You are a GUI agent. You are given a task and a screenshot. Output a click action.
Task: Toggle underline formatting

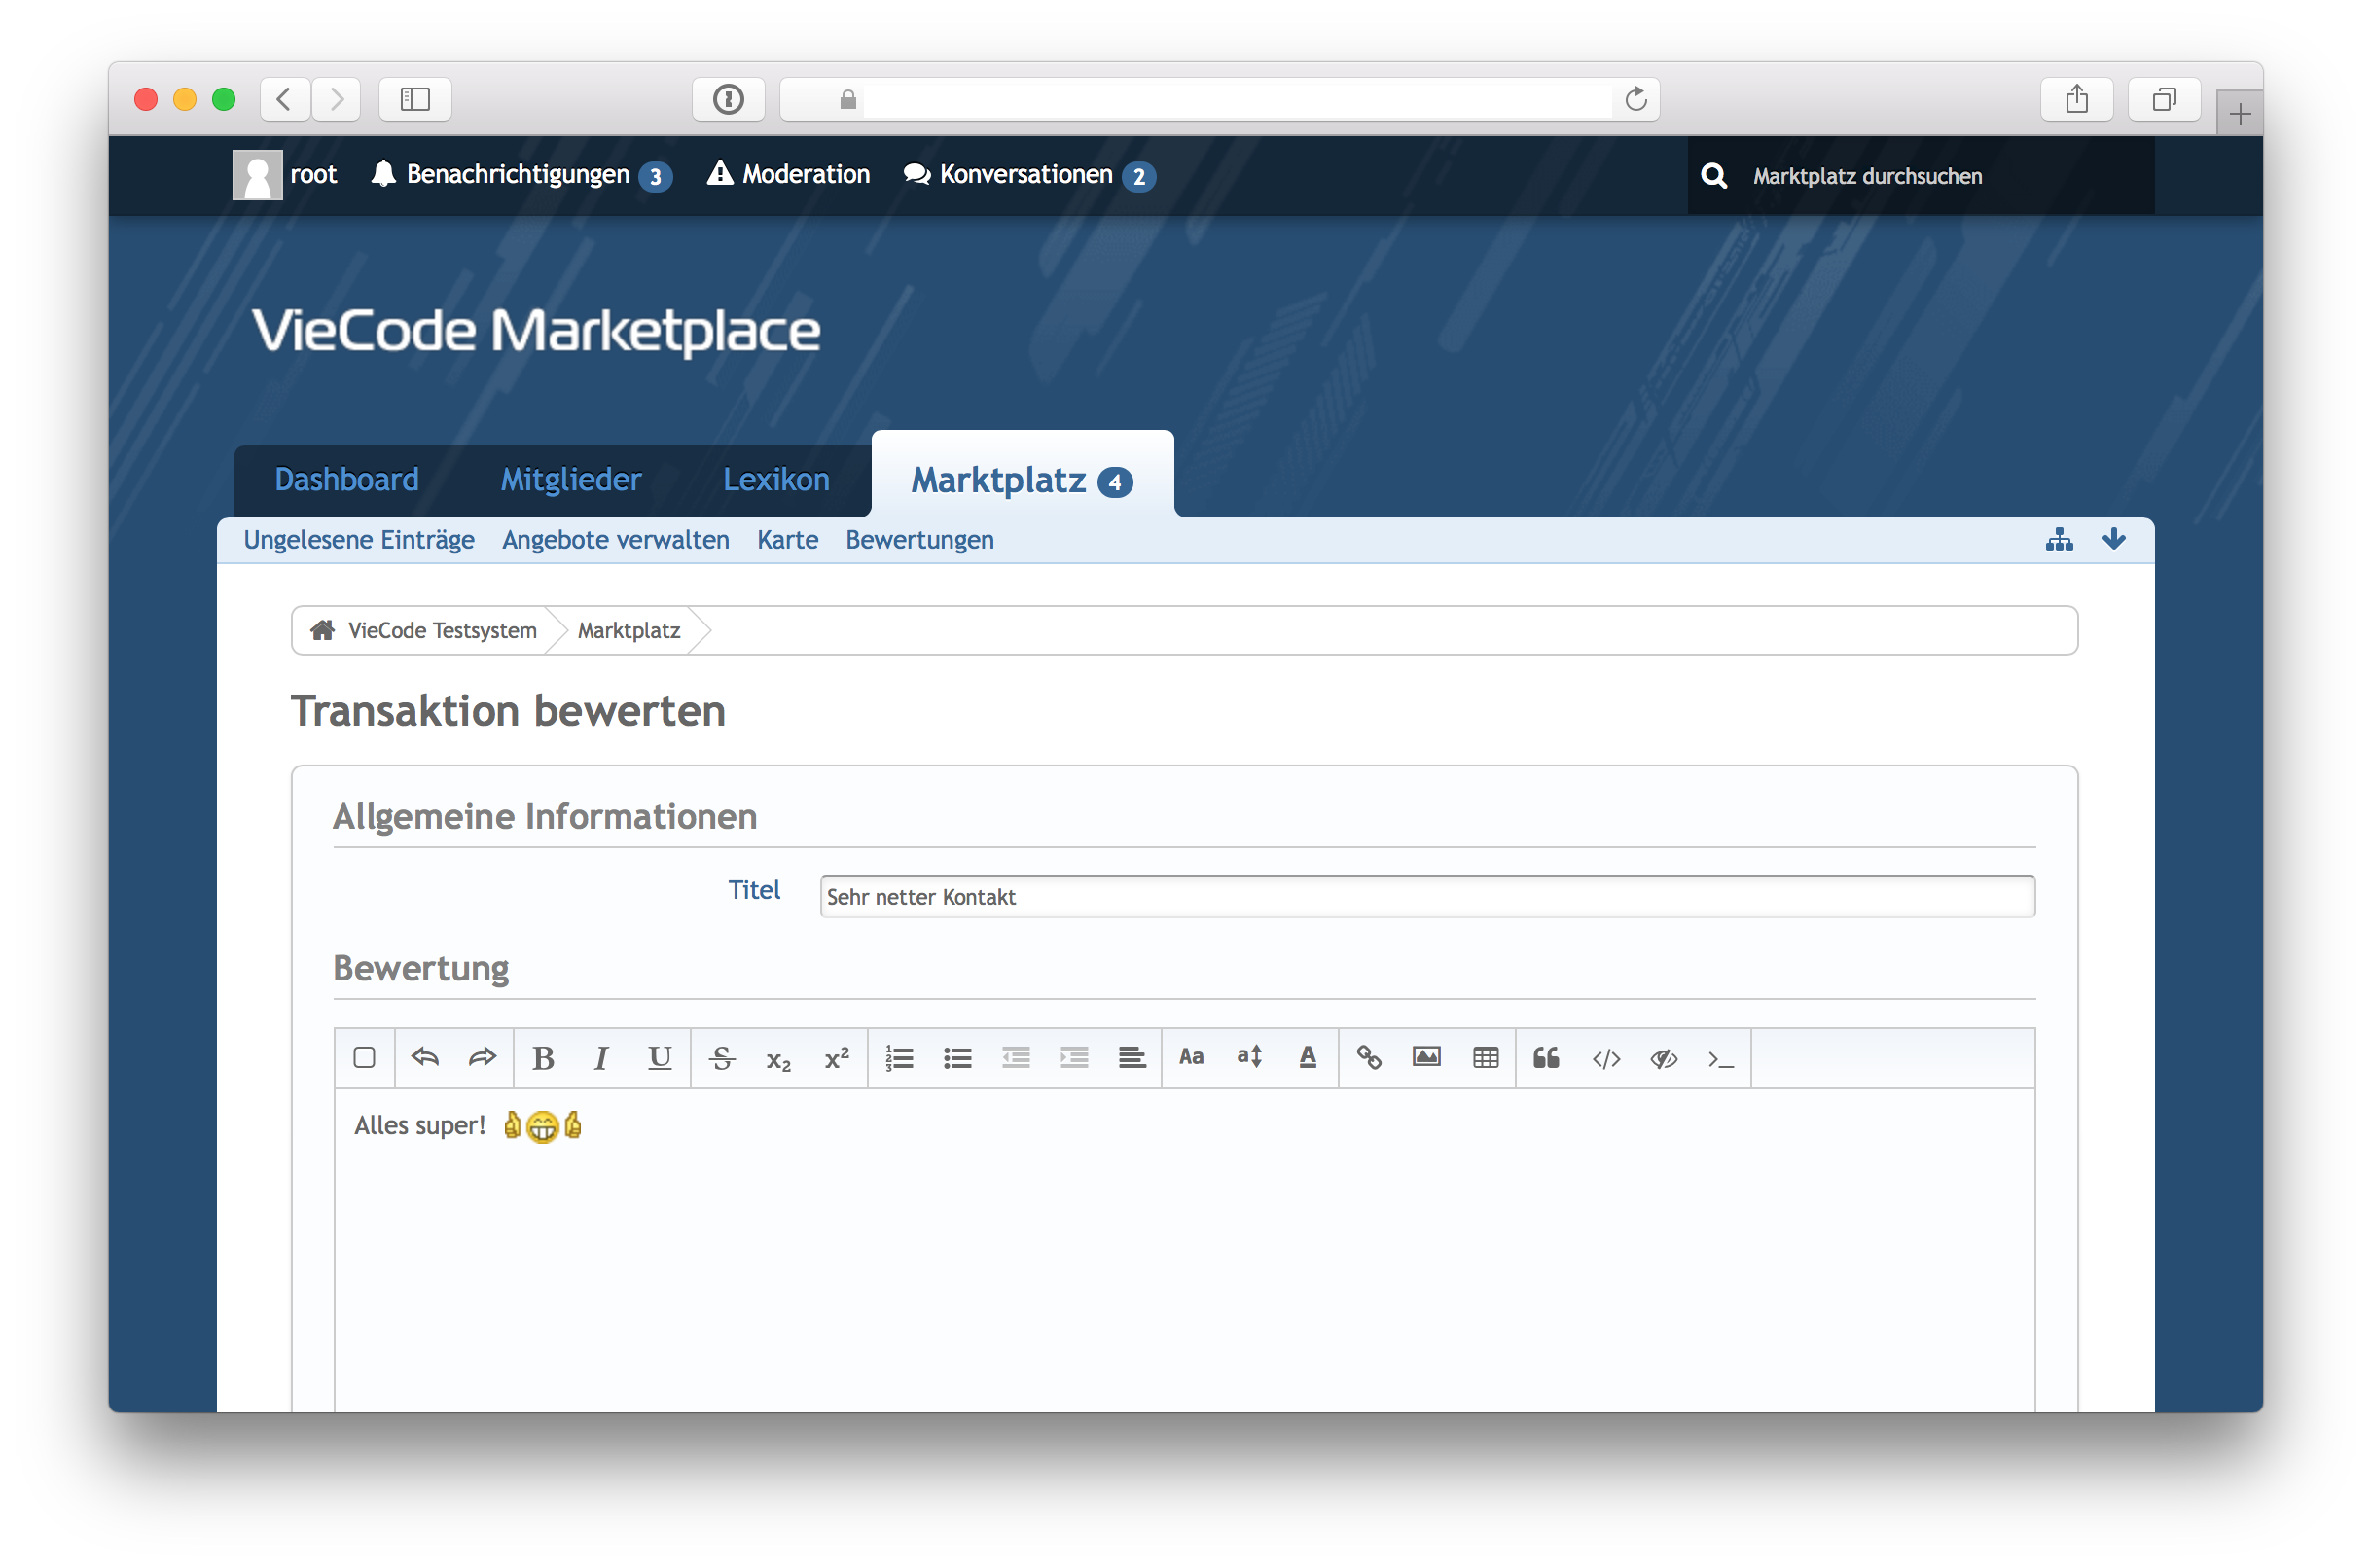coord(660,1058)
